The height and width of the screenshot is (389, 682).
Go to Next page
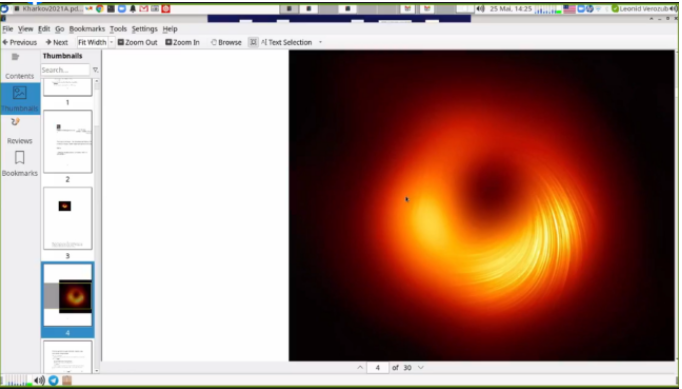57,42
